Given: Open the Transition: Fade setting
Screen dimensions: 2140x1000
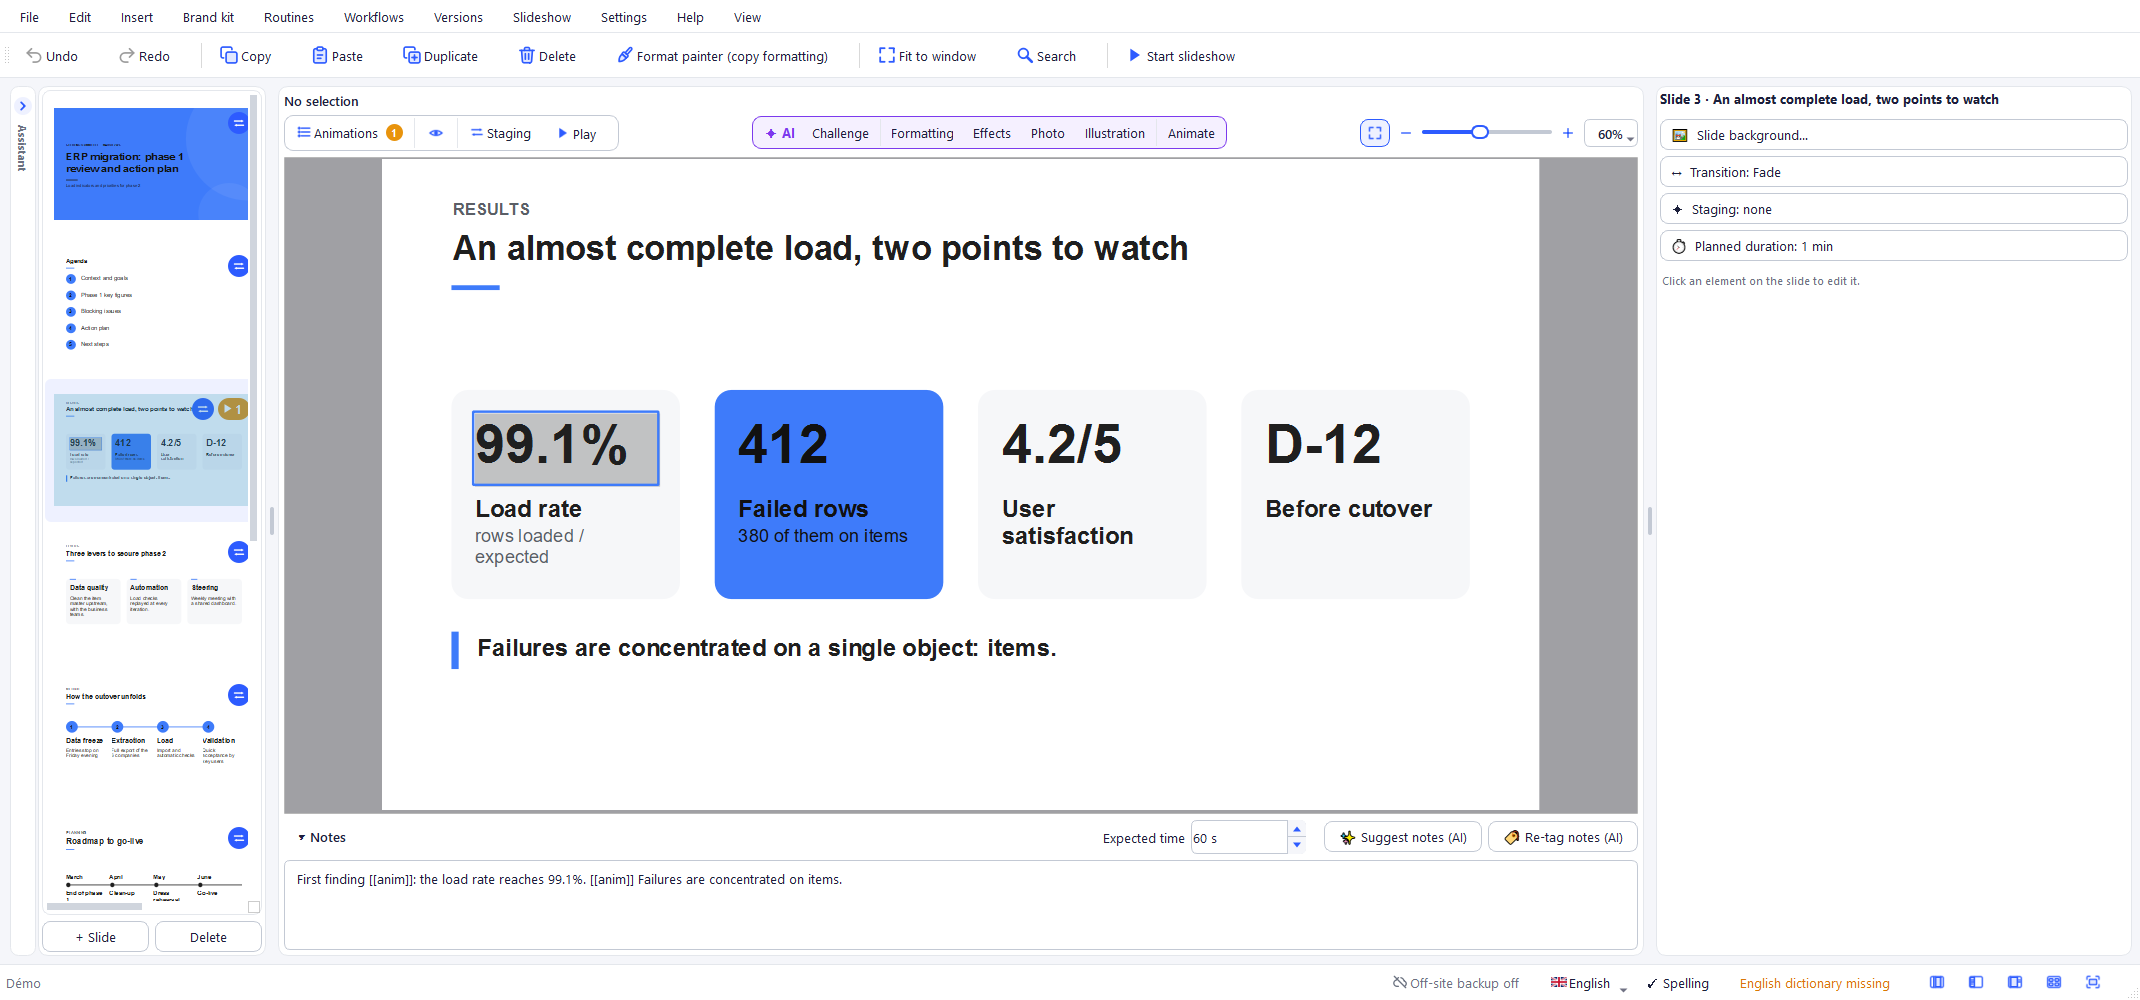Looking at the screenshot, I should [x=1893, y=172].
